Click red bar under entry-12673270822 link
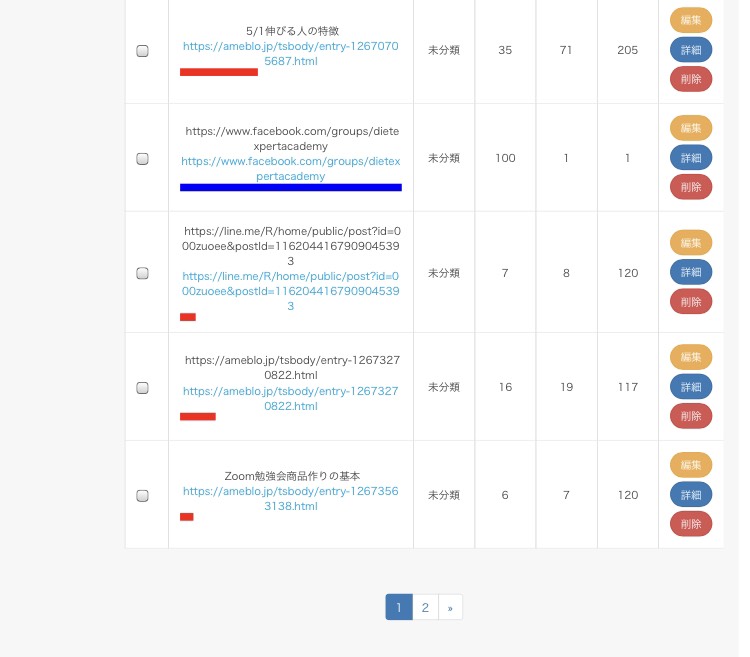The image size is (750, 657). click(x=198, y=417)
